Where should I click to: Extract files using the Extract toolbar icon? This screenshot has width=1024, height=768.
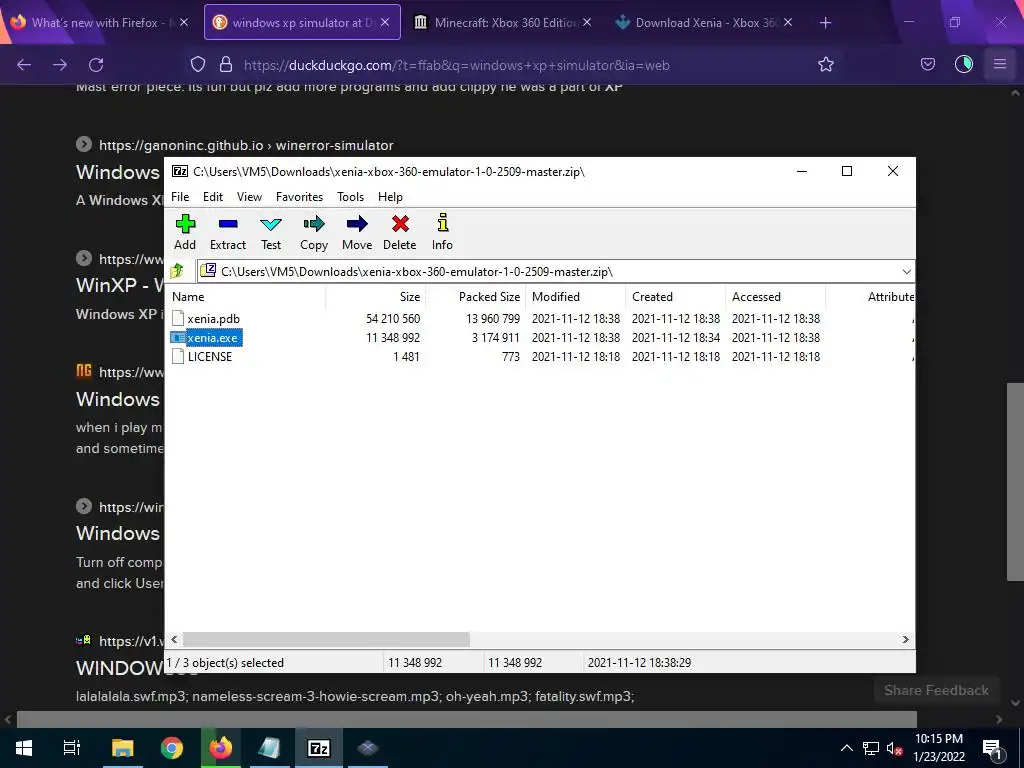[x=228, y=232]
